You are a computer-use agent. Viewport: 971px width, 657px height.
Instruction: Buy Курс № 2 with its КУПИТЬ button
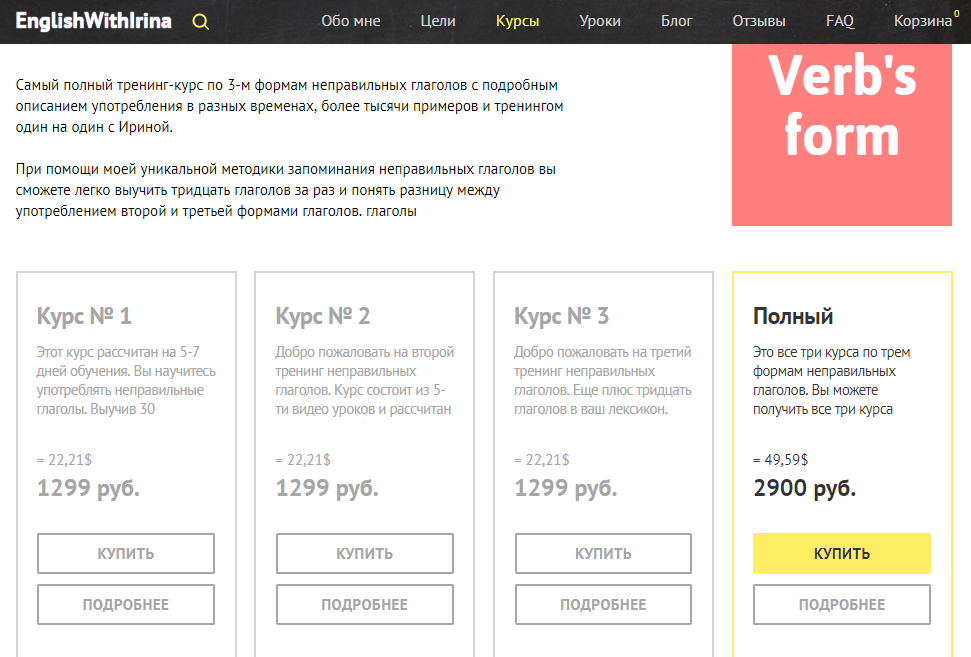pos(364,553)
